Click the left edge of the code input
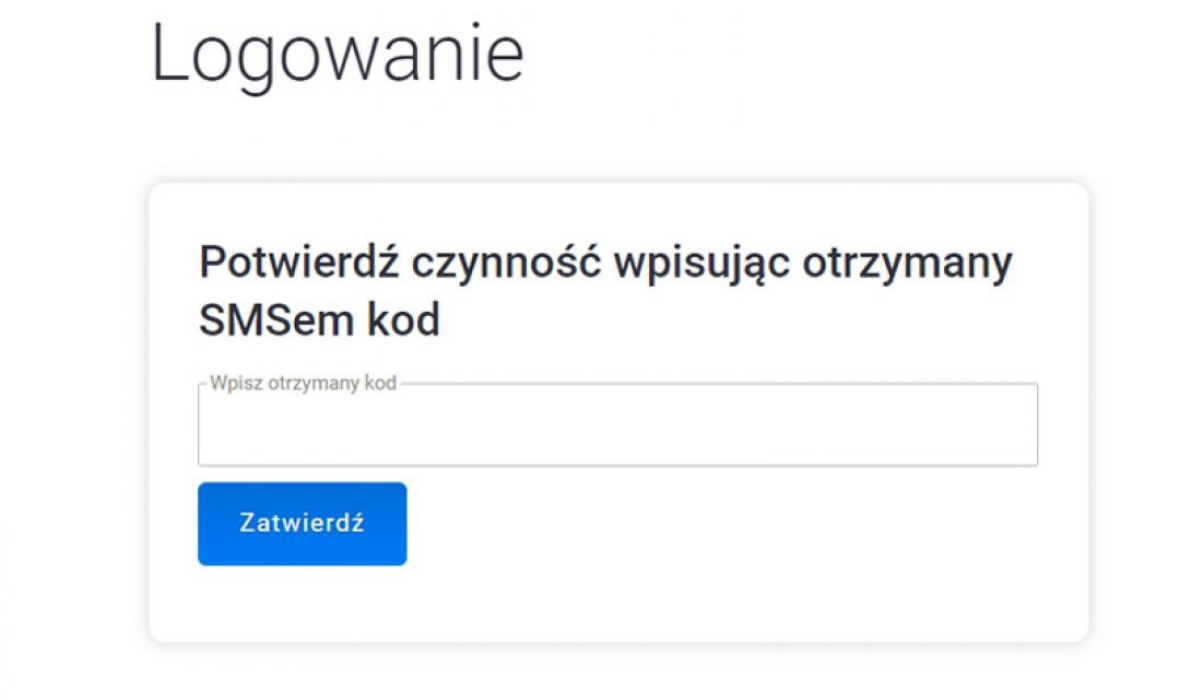 coord(212,428)
